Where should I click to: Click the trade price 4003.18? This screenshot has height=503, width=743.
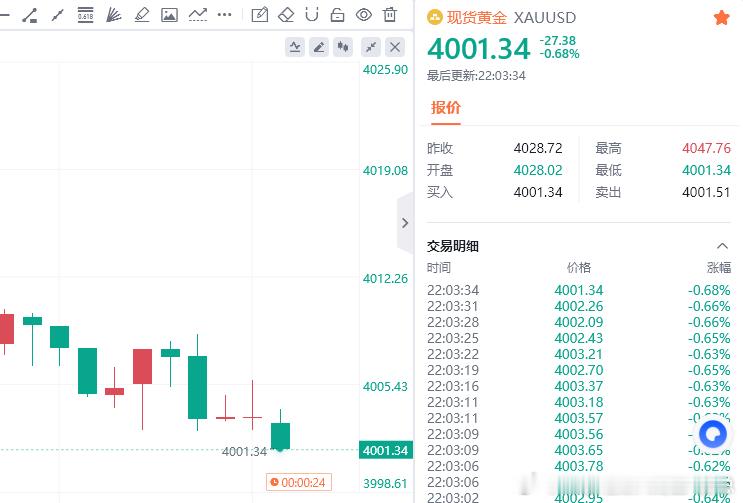click(x=579, y=403)
